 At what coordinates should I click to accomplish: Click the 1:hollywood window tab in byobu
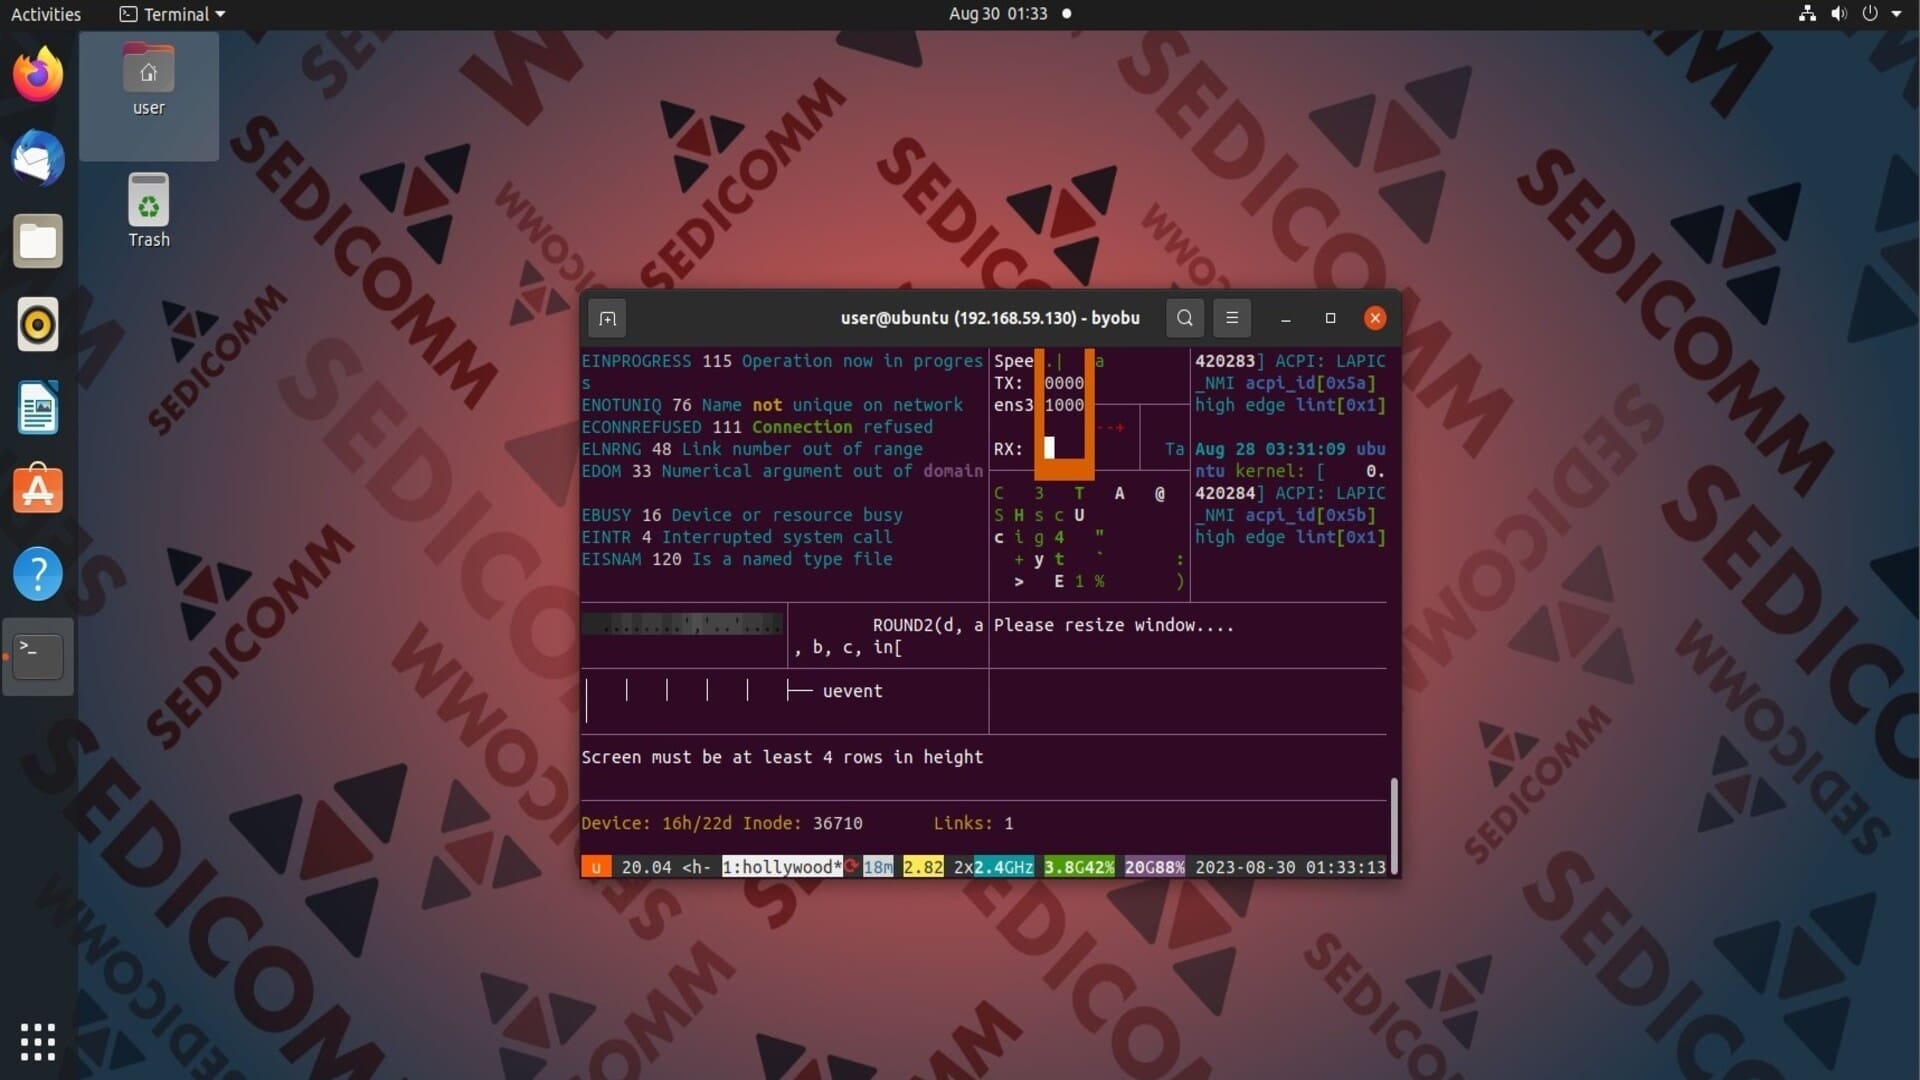[781, 867]
